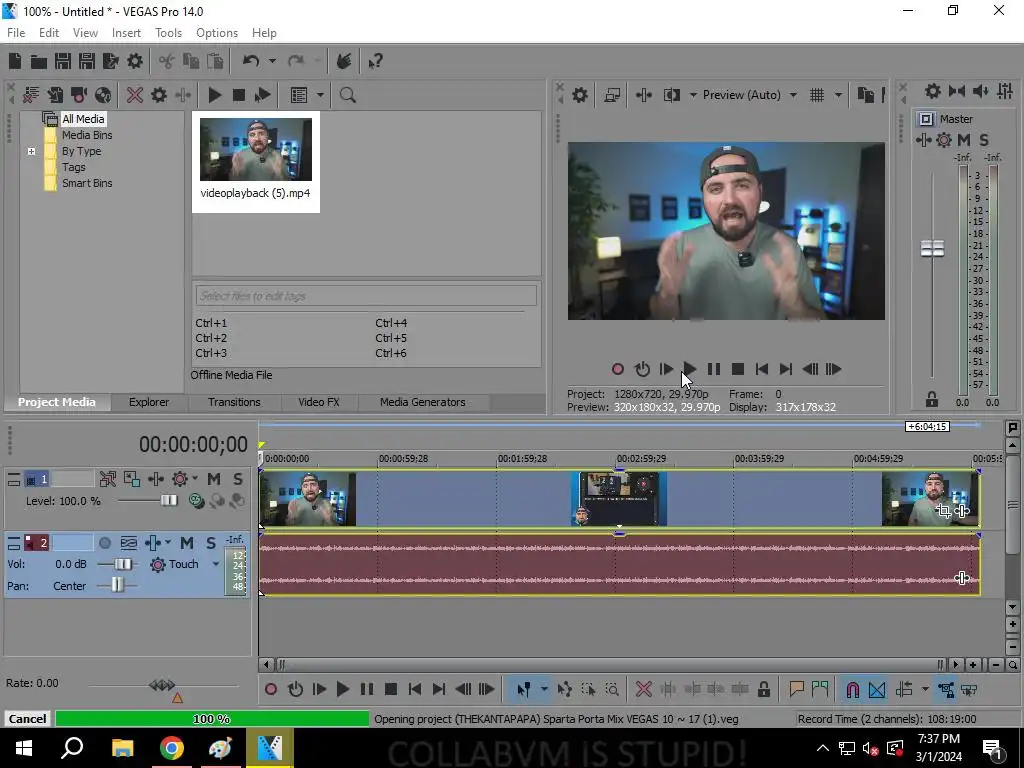Insert marker icon in timeline toolbar

coord(796,689)
